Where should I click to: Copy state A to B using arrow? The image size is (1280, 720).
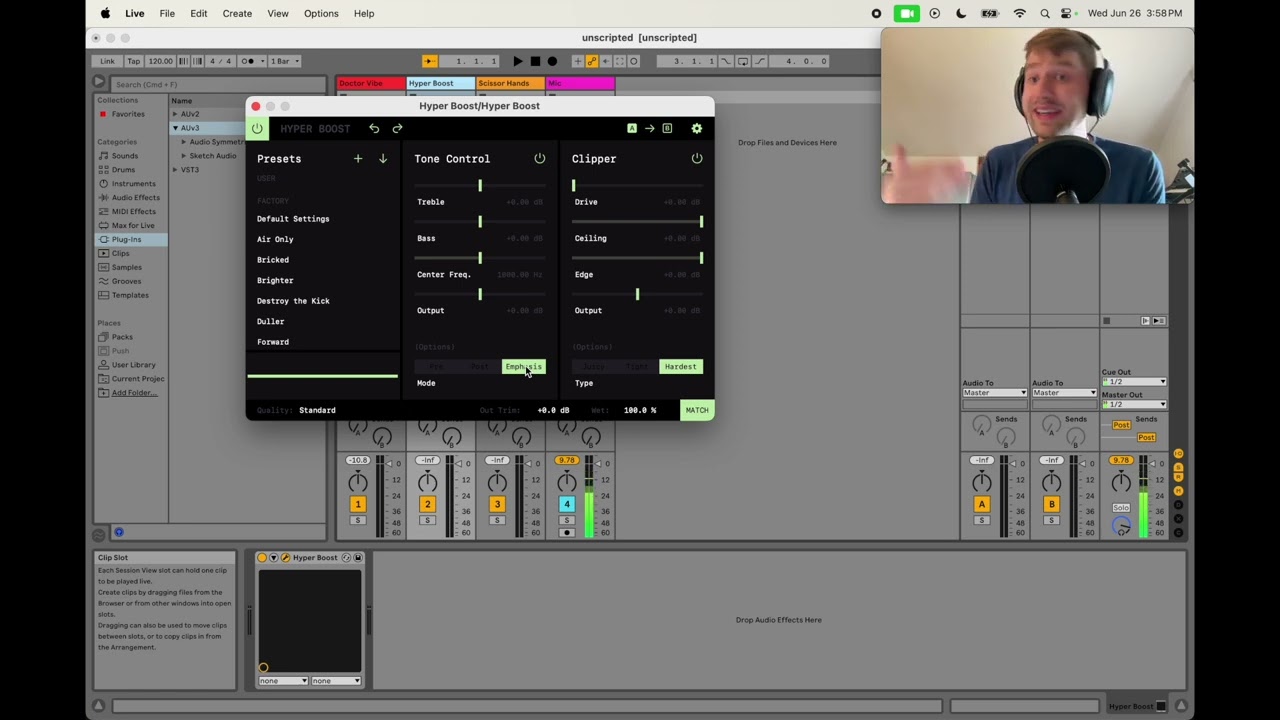[x=649, y=129]
